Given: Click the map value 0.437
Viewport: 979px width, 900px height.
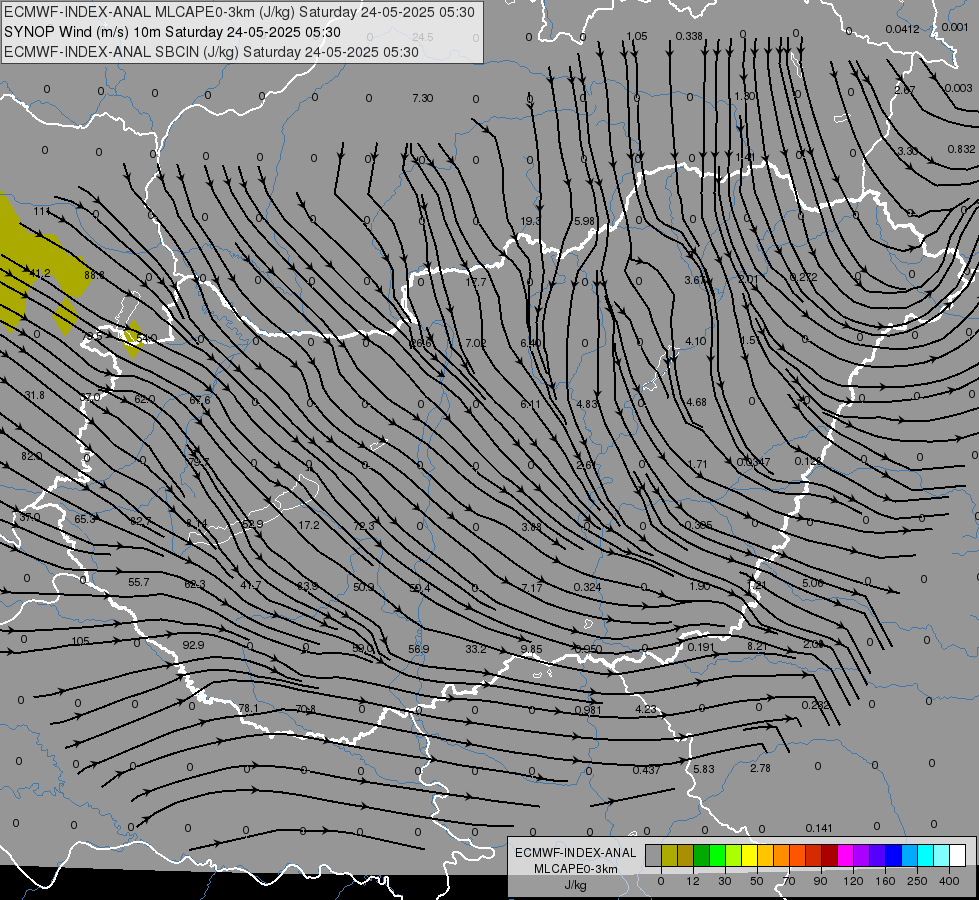Looking at the screenshot, I should (646, 770).
